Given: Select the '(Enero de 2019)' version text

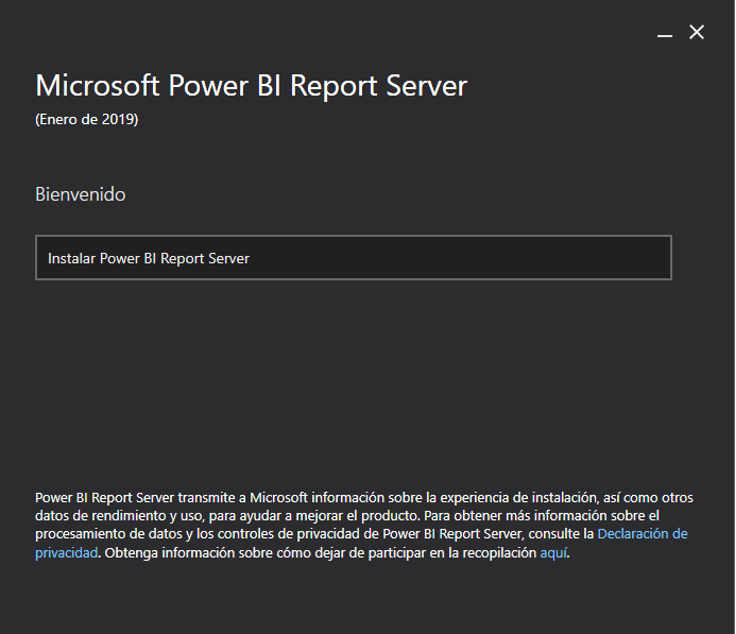Looking at the screenshot, I should [x=86, y=120].
